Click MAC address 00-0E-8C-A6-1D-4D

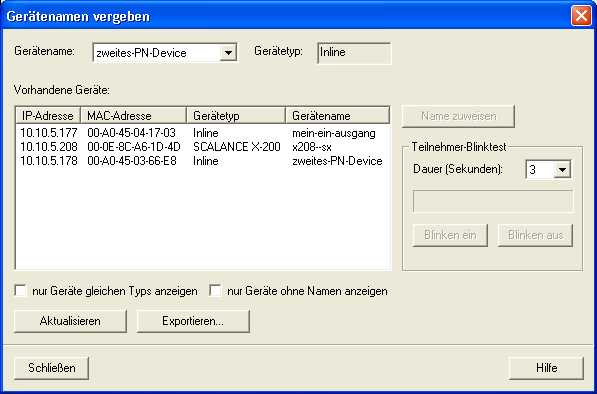click(134, 147)
